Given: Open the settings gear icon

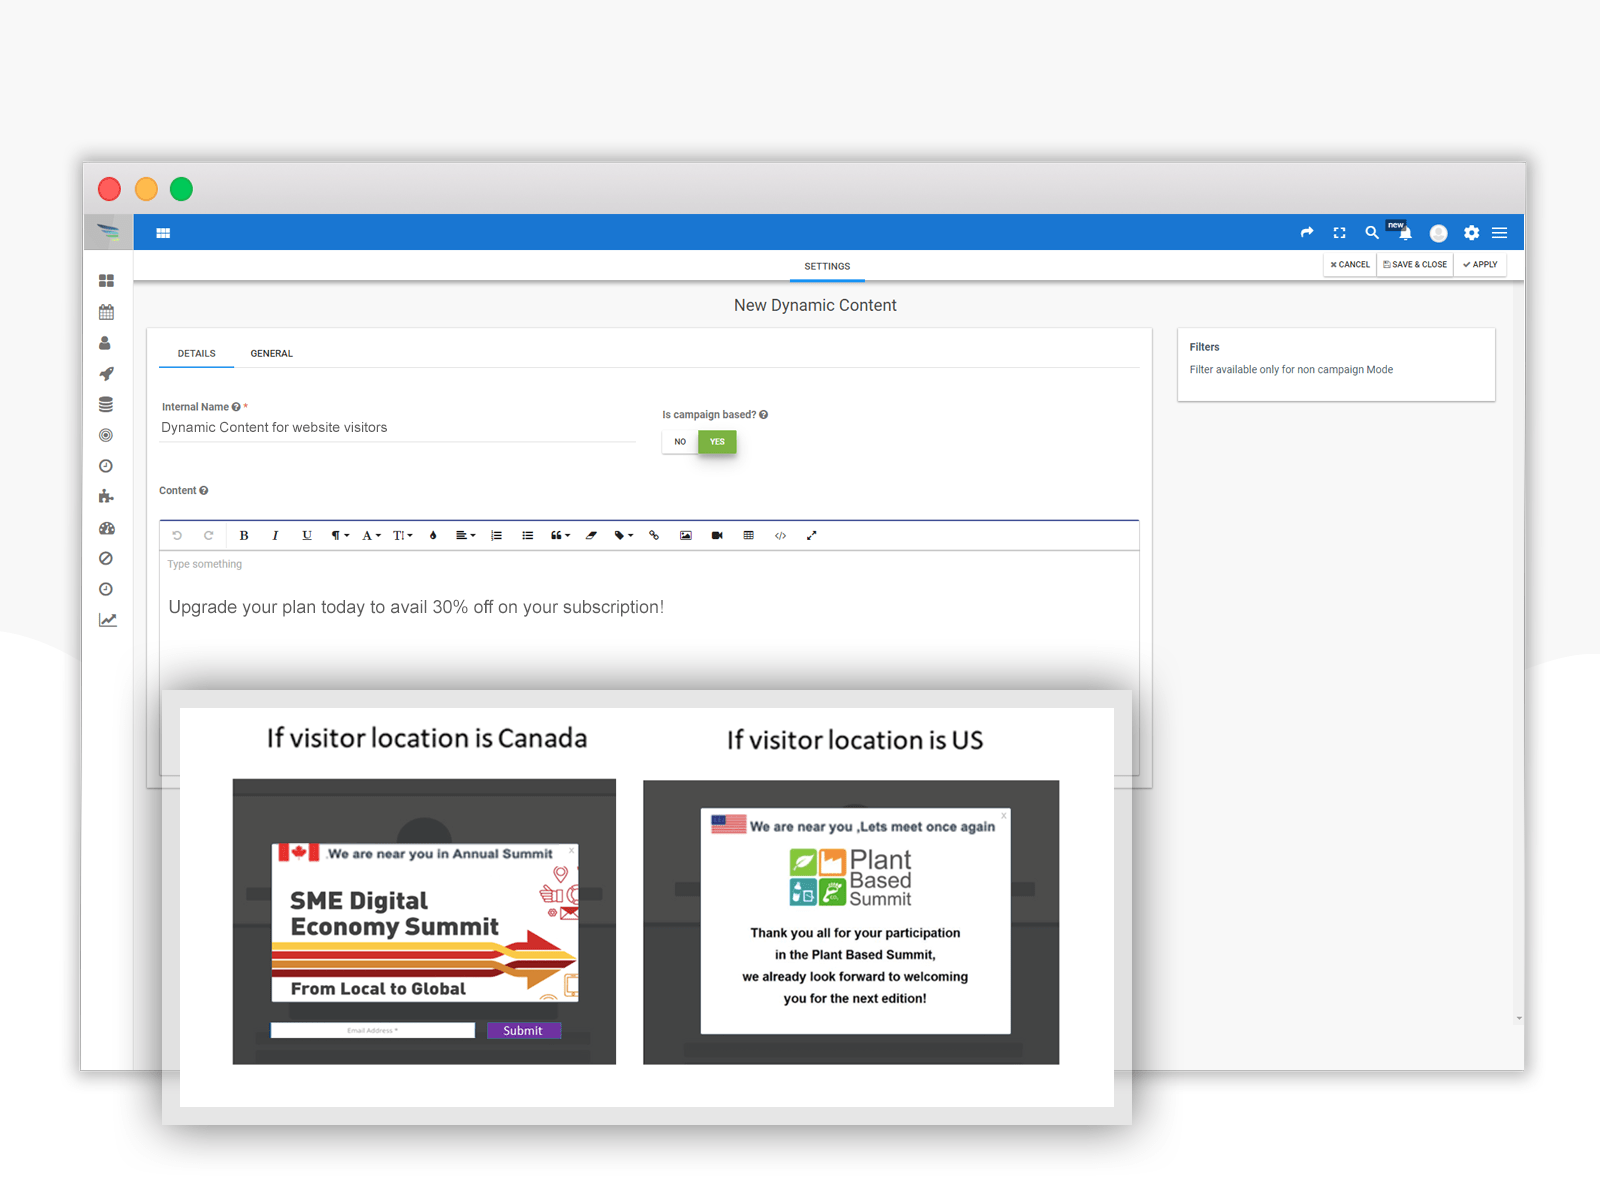Looking at the screenshot, I should [1472, 233].
